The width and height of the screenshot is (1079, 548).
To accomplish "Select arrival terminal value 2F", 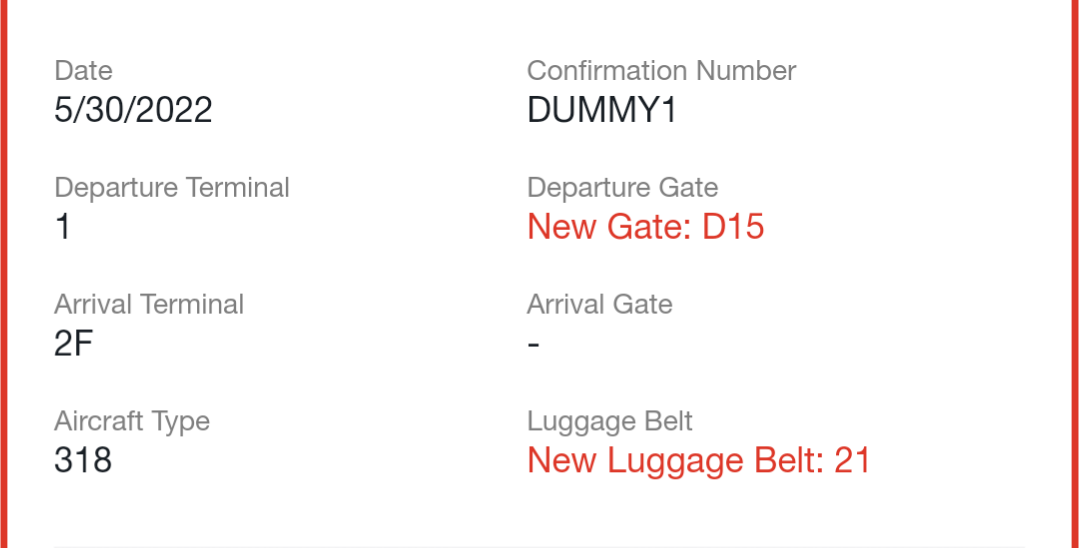I will point(73,344).
